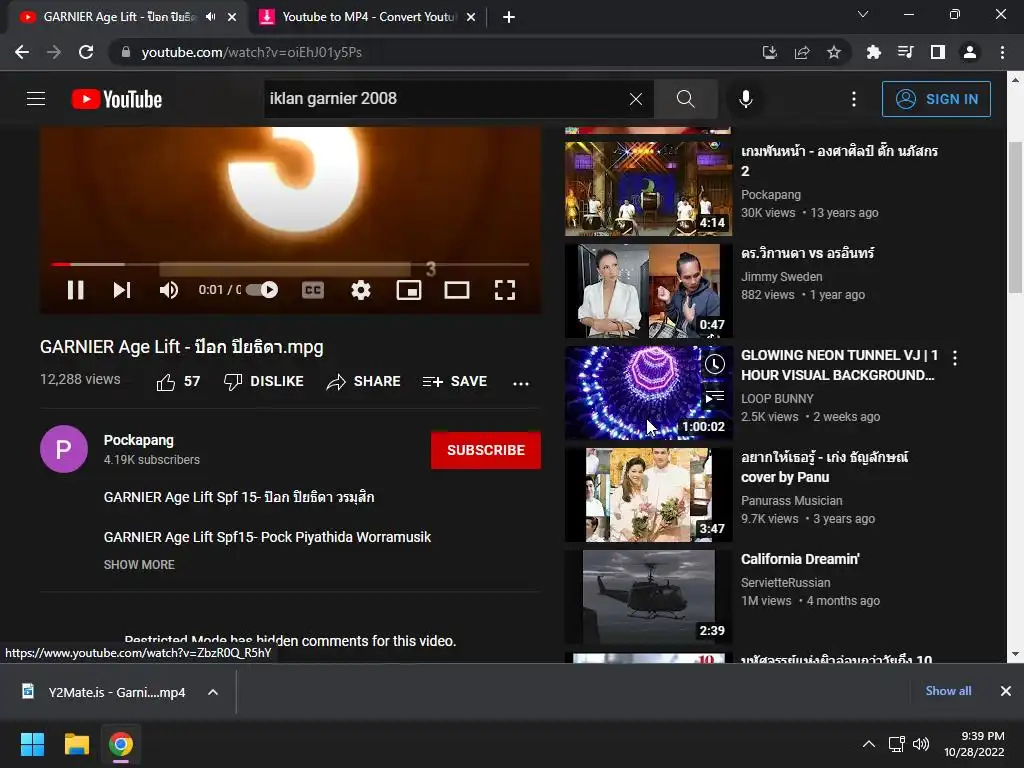Mute the video player volume
Image resolution: width=1024 pixels, height=768 pixels.
point(168,290)
